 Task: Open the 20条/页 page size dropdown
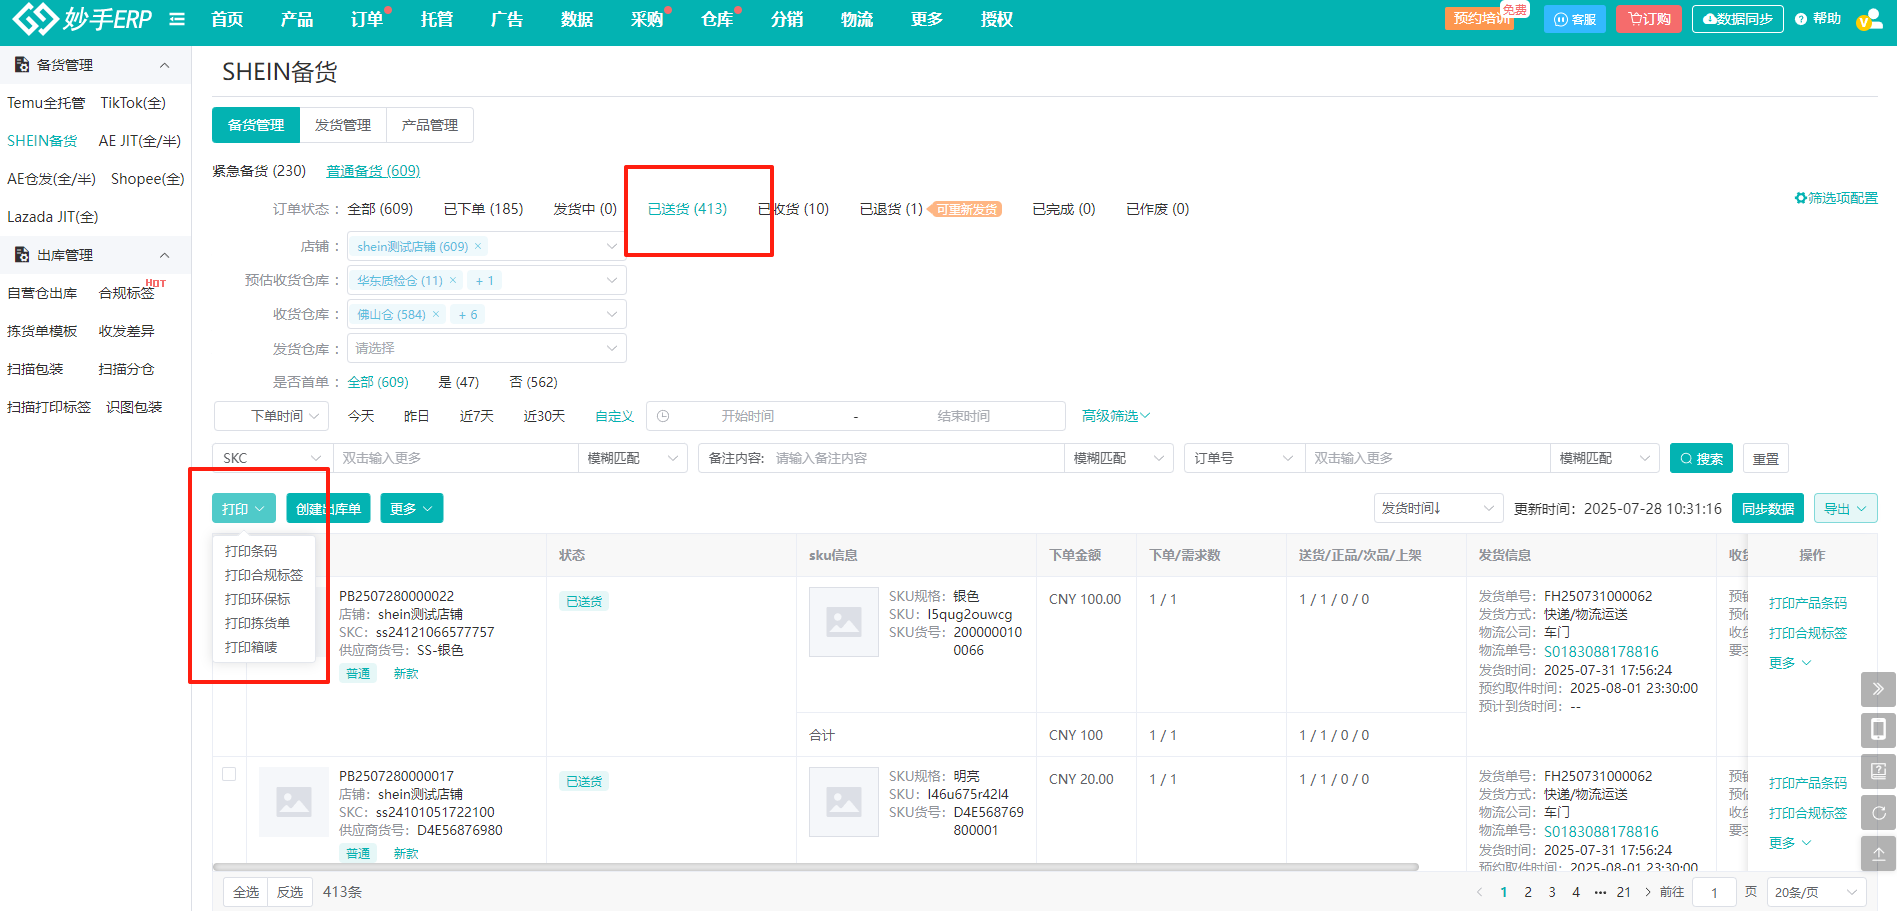[x=1817, y=892]
